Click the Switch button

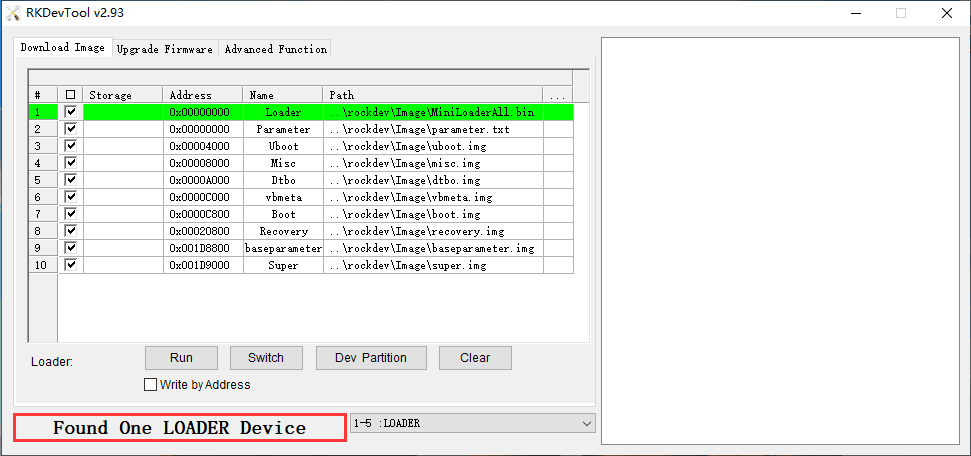tap(265, 358)
